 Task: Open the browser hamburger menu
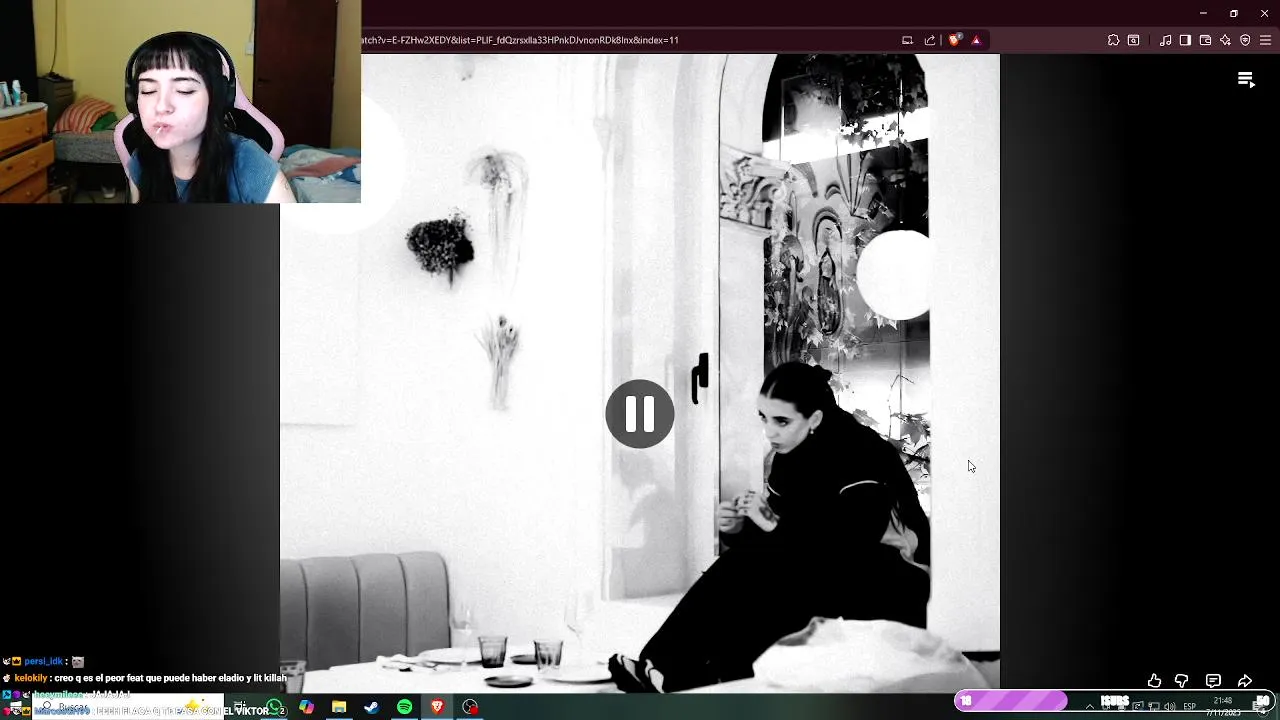click(1265, 40)
